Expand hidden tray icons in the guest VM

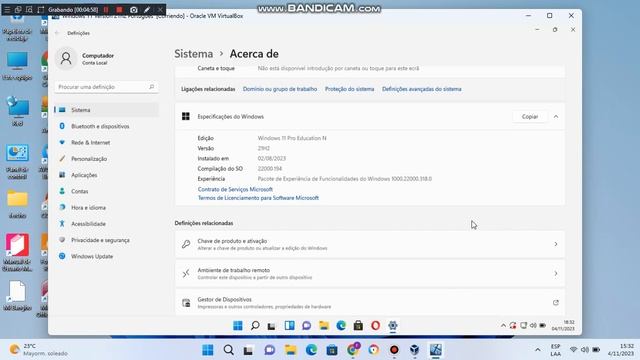click(503, 325)
